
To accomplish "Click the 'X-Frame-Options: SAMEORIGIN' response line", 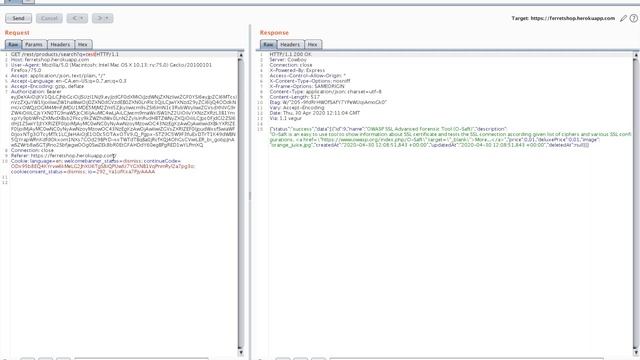I will 307,86.
